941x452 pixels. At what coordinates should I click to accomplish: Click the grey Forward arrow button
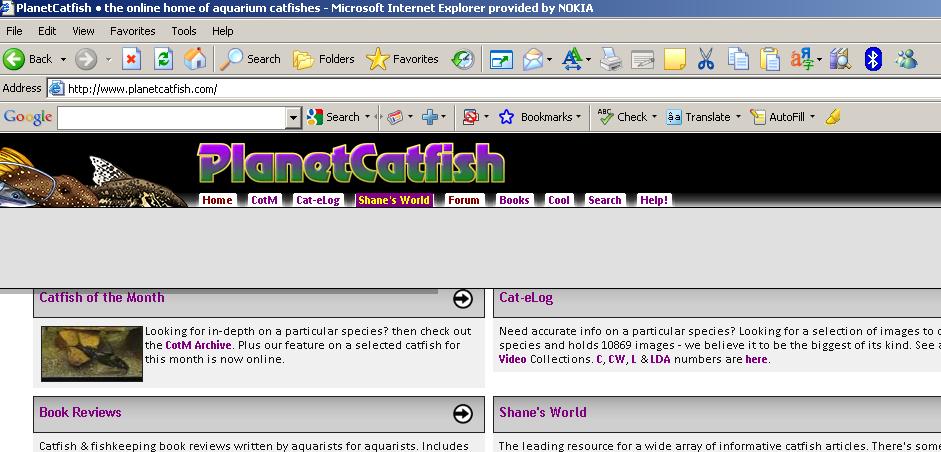click(x=86, y=59)
